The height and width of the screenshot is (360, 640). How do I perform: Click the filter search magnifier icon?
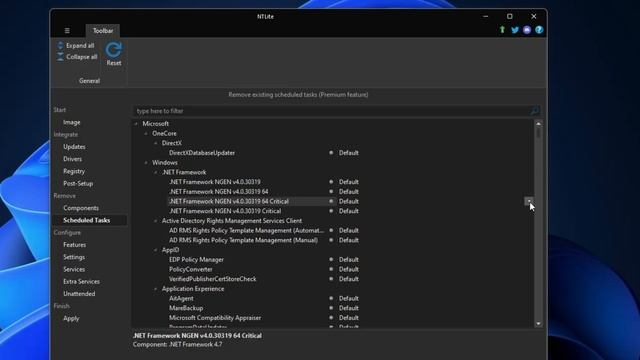535,111
